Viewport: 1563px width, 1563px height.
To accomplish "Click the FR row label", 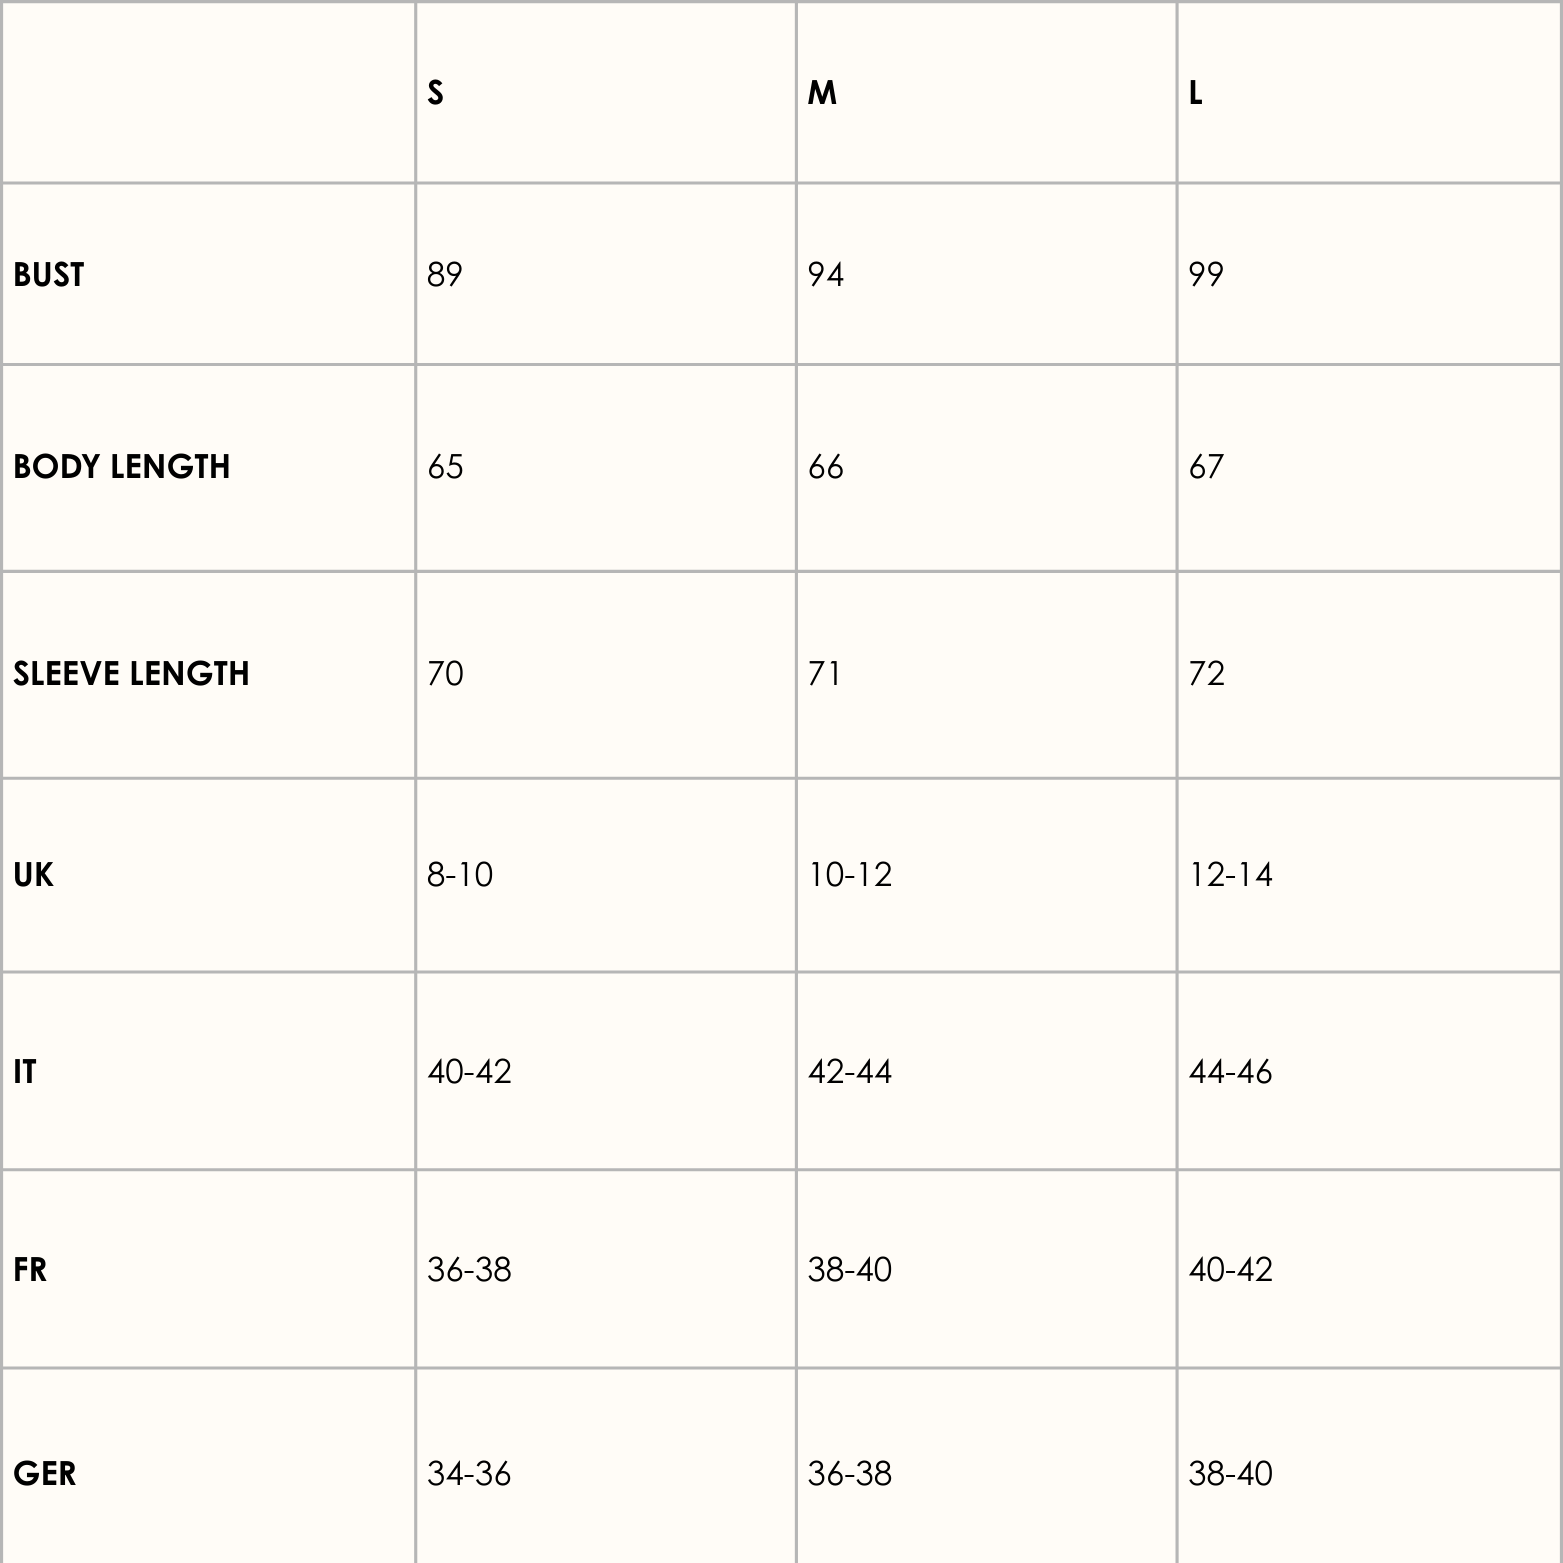I will pos(30,1270).
